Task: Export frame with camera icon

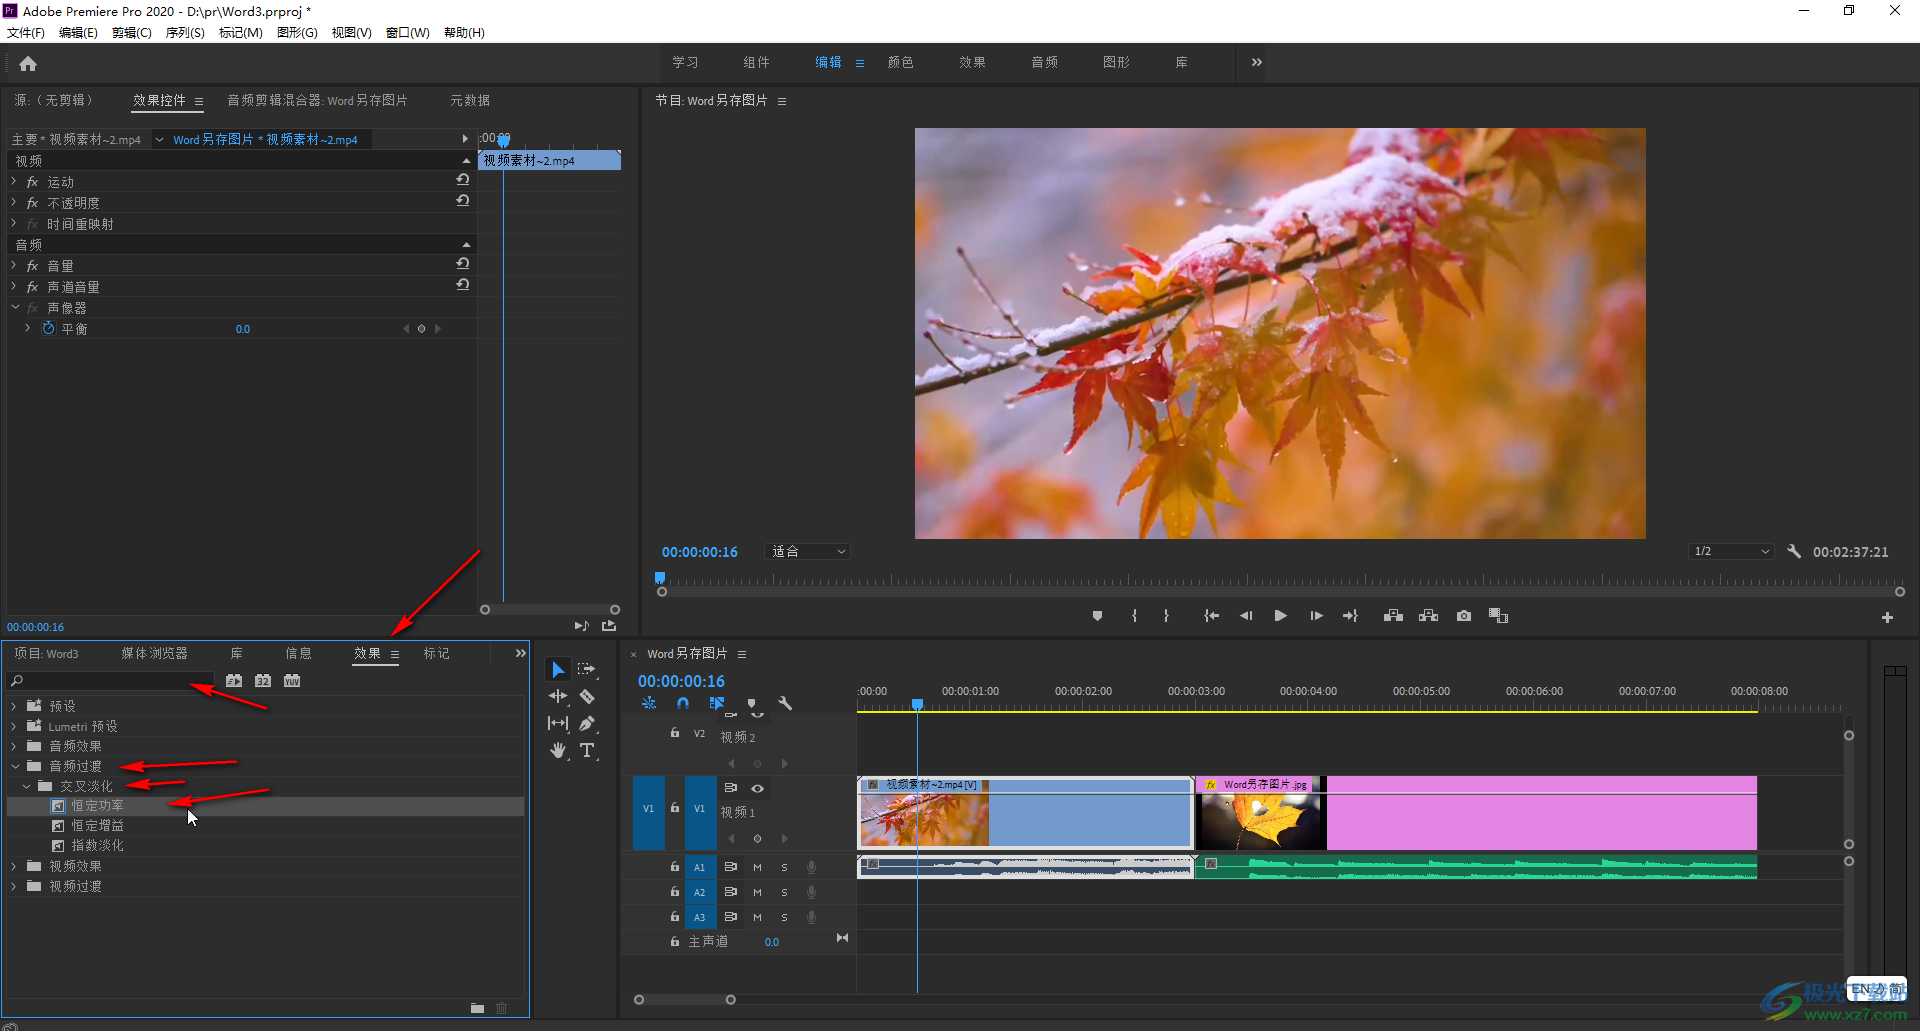Action: (1464, 616)
